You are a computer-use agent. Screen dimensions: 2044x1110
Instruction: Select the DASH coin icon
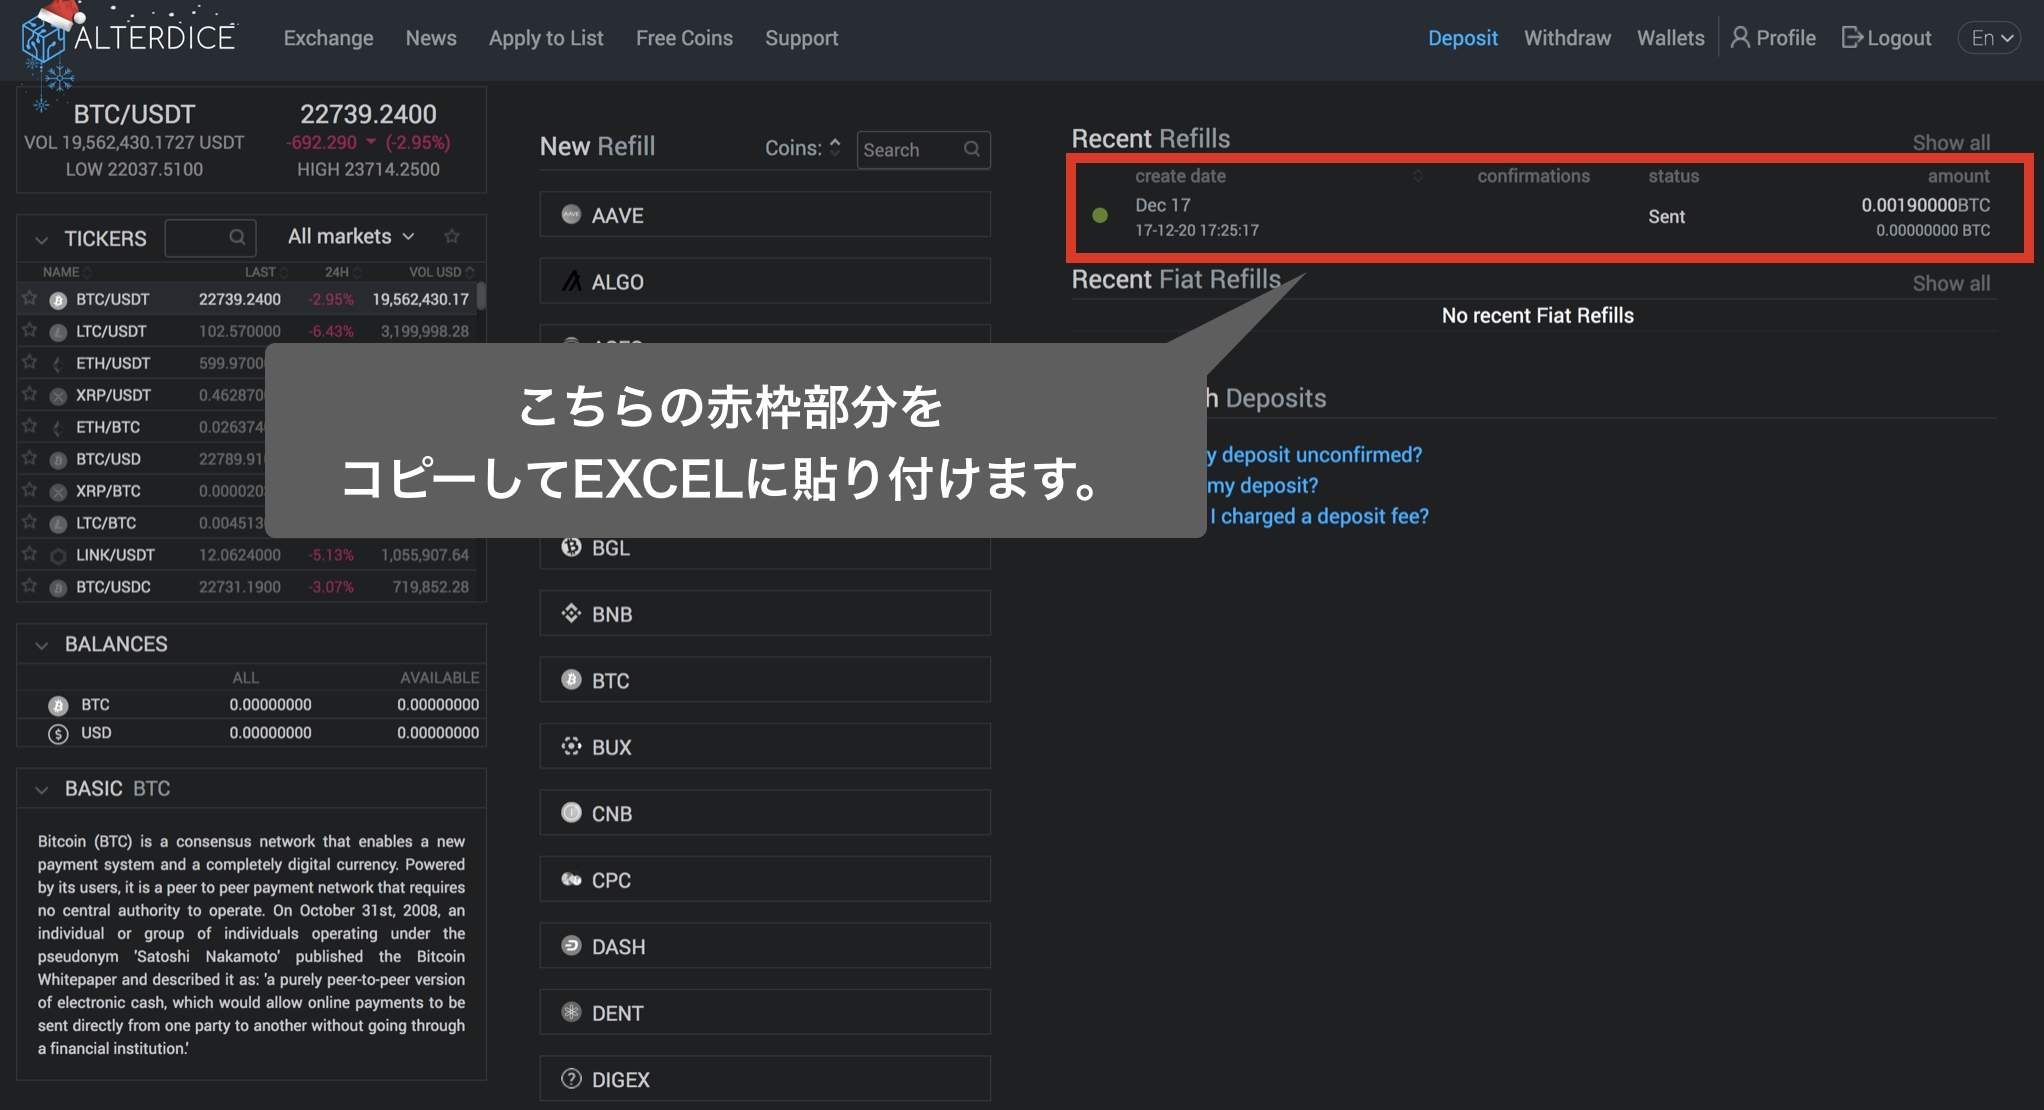pyautogui.click(x=571, y=946)
